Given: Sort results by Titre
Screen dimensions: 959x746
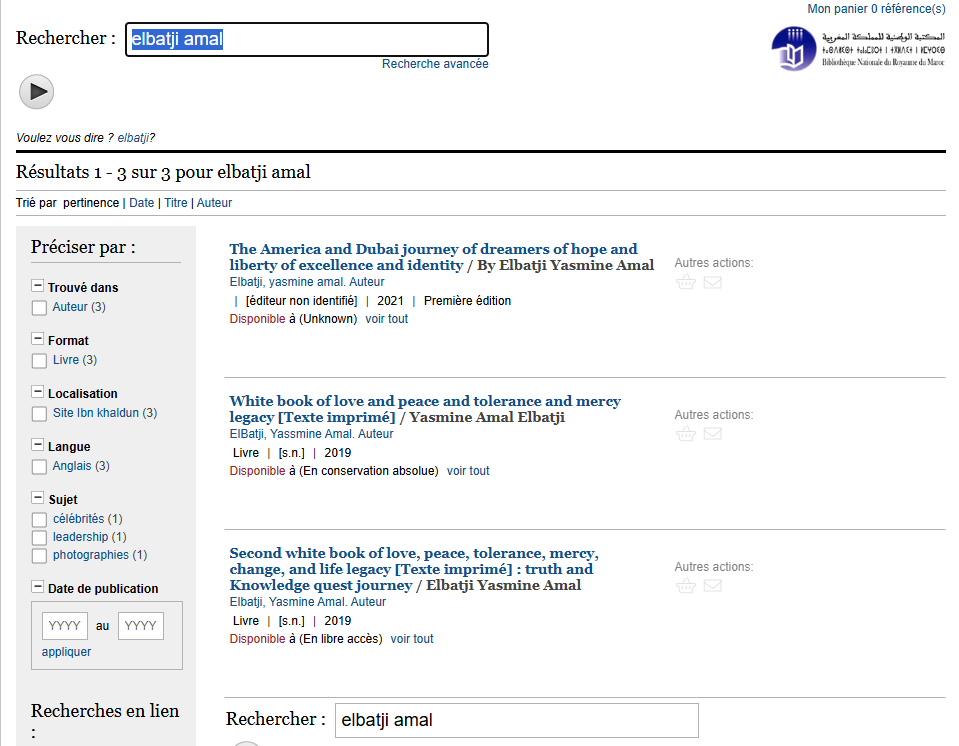Looking at the screenshot, I should point(176,203).
